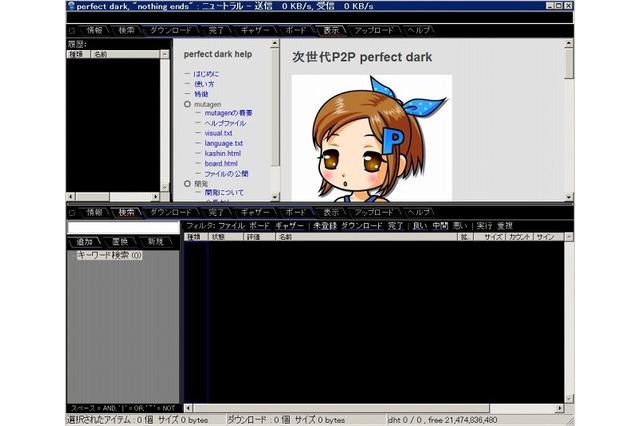
Task: Toggle the 完了 filter in the filter bar
Action: pos(395,226)
